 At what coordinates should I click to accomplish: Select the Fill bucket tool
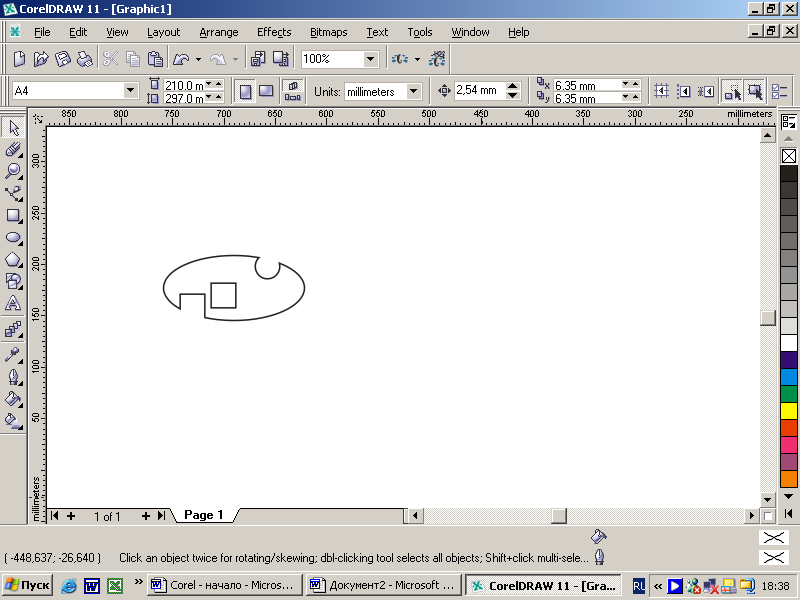13,399
